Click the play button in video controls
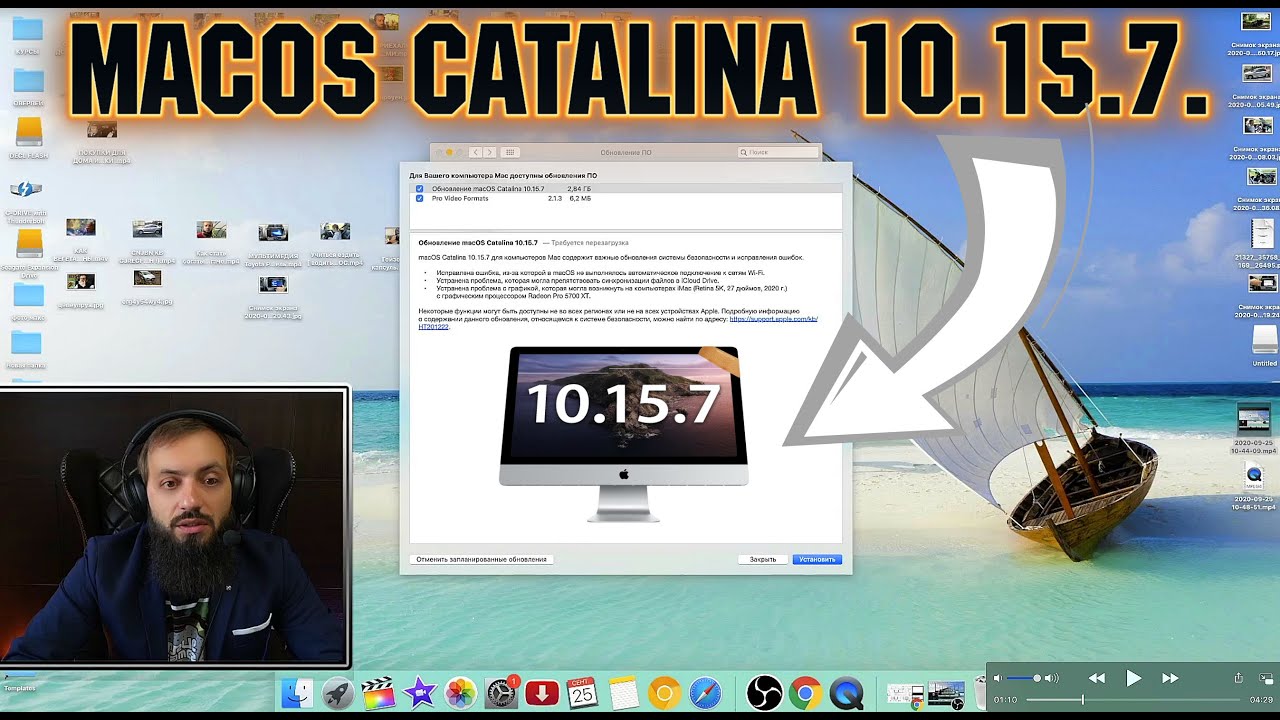The image size is (1280, 720). pos(1133,678)
